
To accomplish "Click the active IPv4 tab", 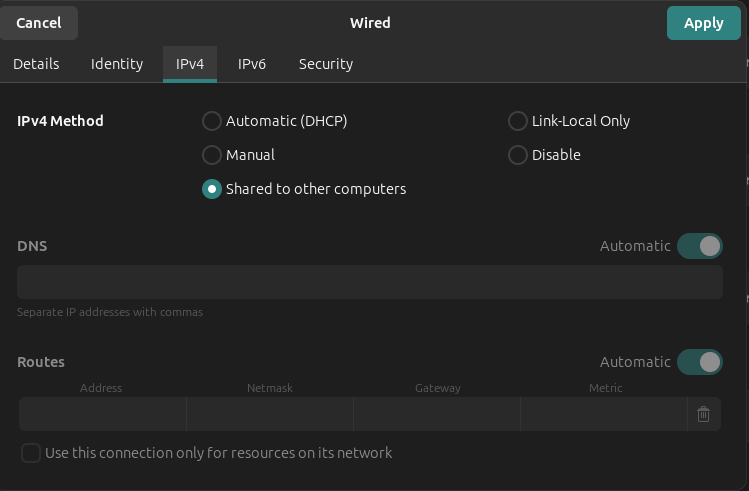I will point(190,64).
